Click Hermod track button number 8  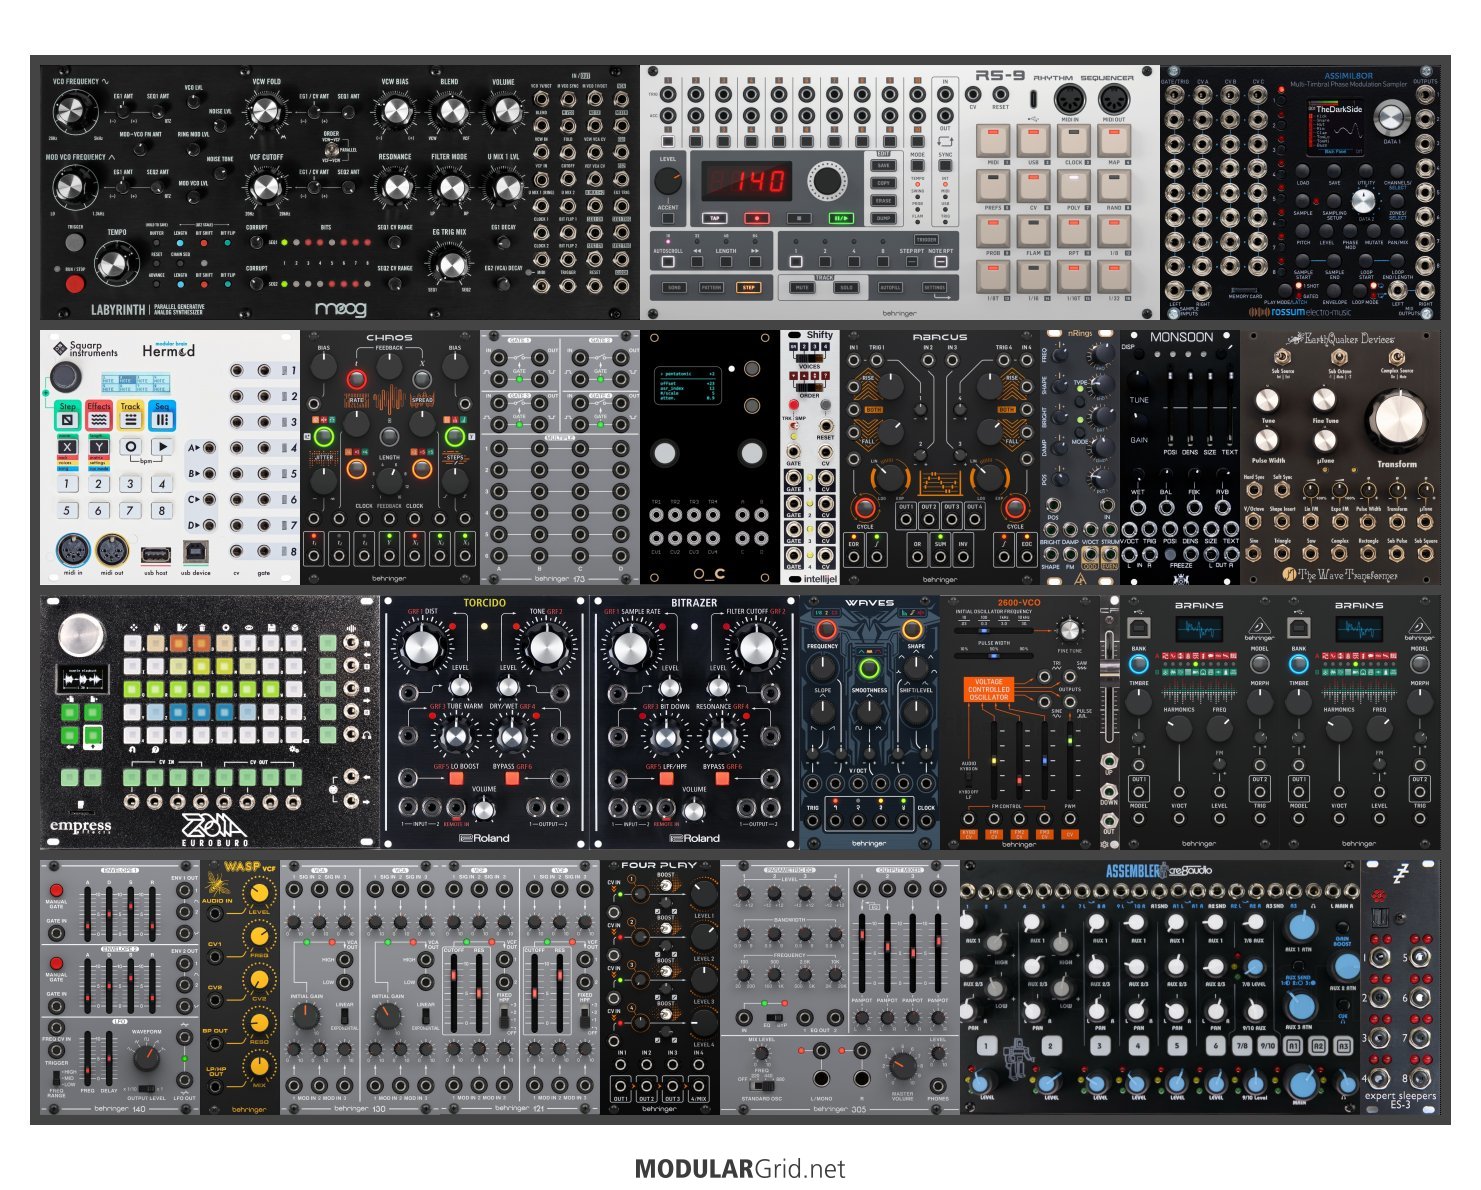click(162, 510)
